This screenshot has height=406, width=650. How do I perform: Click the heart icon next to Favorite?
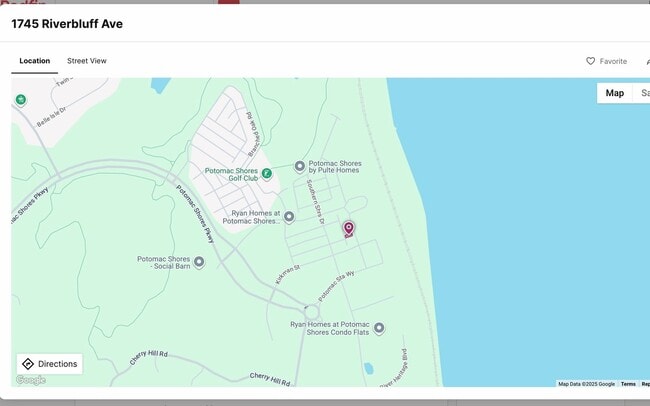point(591,61)
